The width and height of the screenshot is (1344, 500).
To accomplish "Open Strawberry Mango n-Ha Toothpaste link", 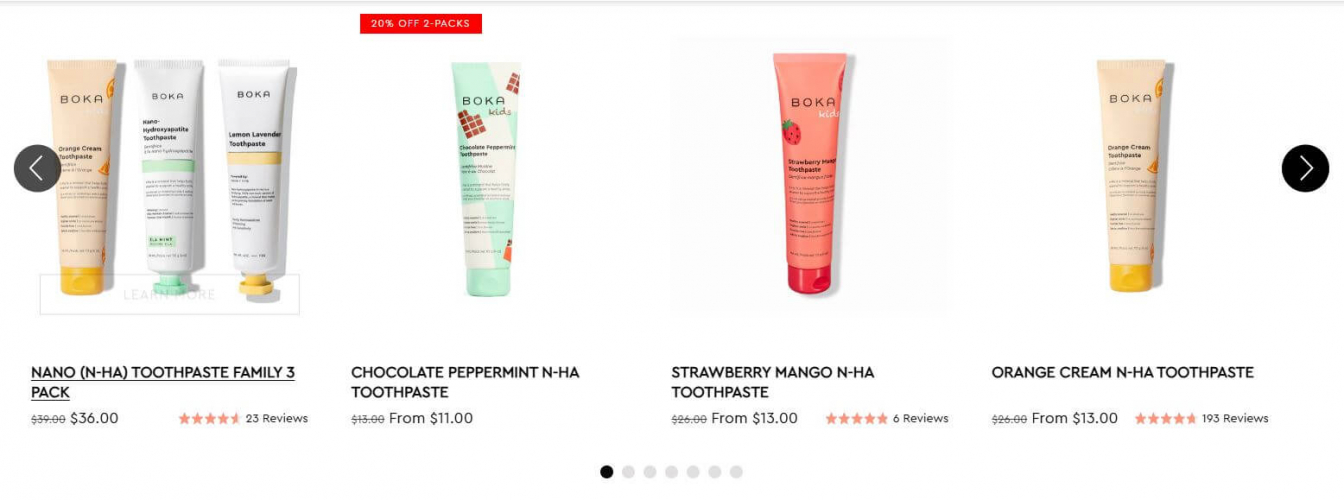I will pyautogui.click(x=772, y=382).
